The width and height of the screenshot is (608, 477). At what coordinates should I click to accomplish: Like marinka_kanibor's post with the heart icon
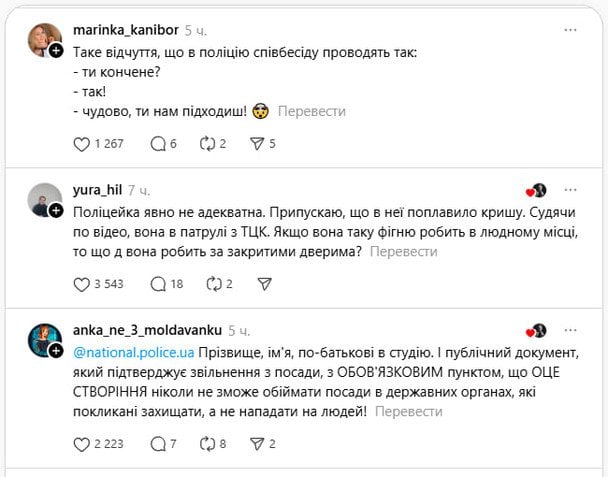pyautogui.click(x=82, y=144)
